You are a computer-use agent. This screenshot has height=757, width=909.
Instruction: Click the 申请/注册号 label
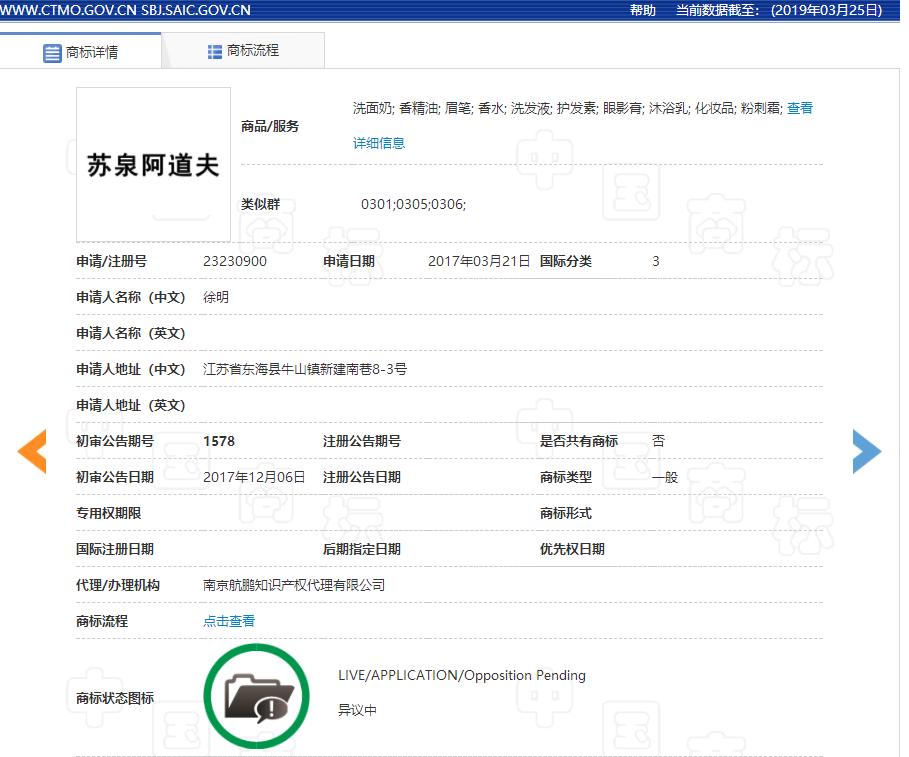pos(112,261)
